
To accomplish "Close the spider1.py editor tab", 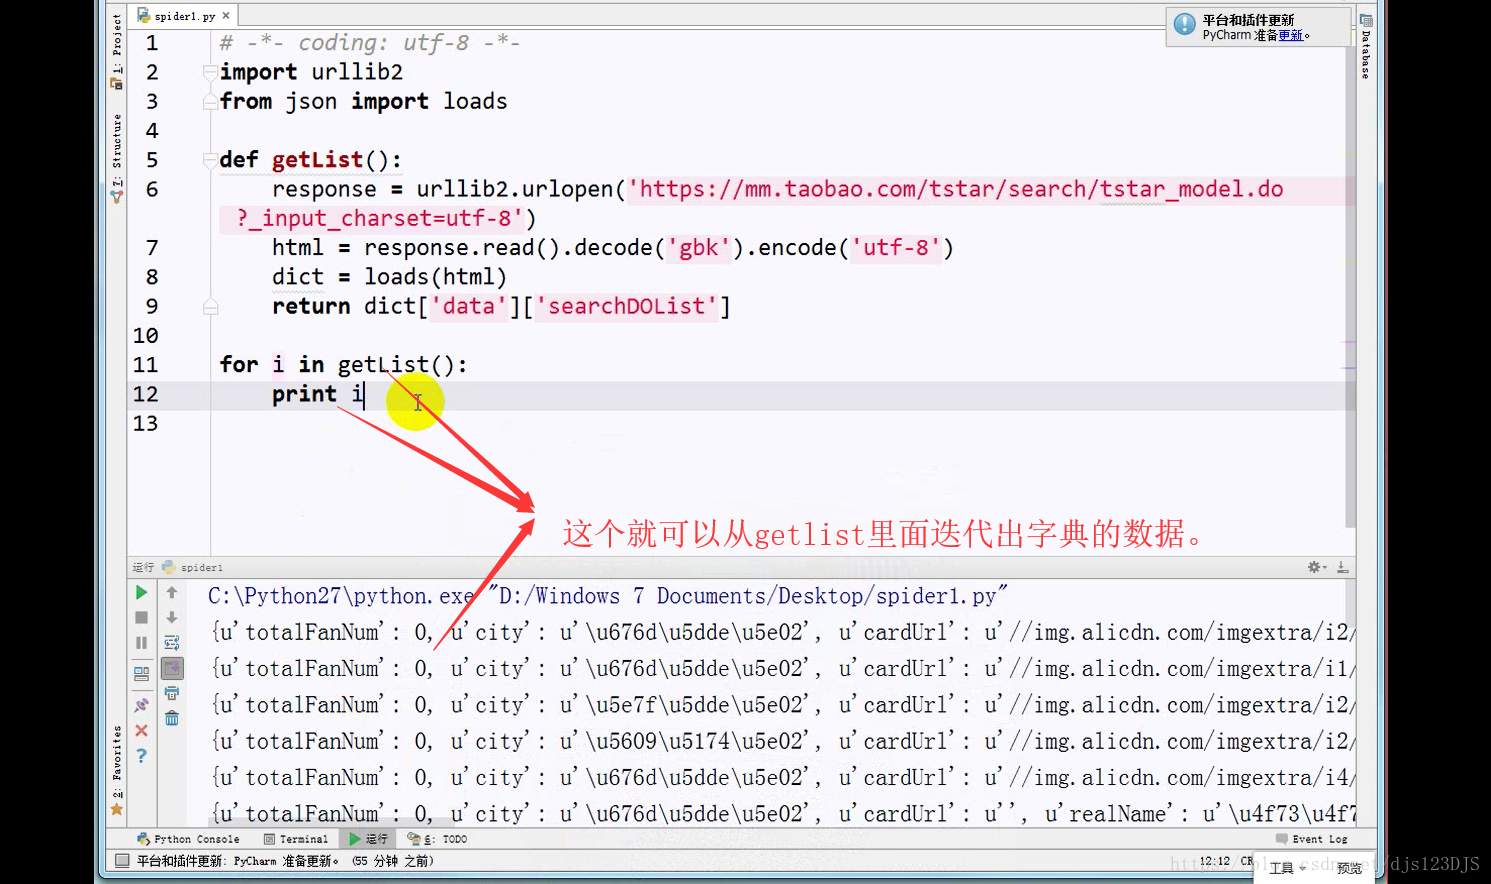I will point(226,15).
